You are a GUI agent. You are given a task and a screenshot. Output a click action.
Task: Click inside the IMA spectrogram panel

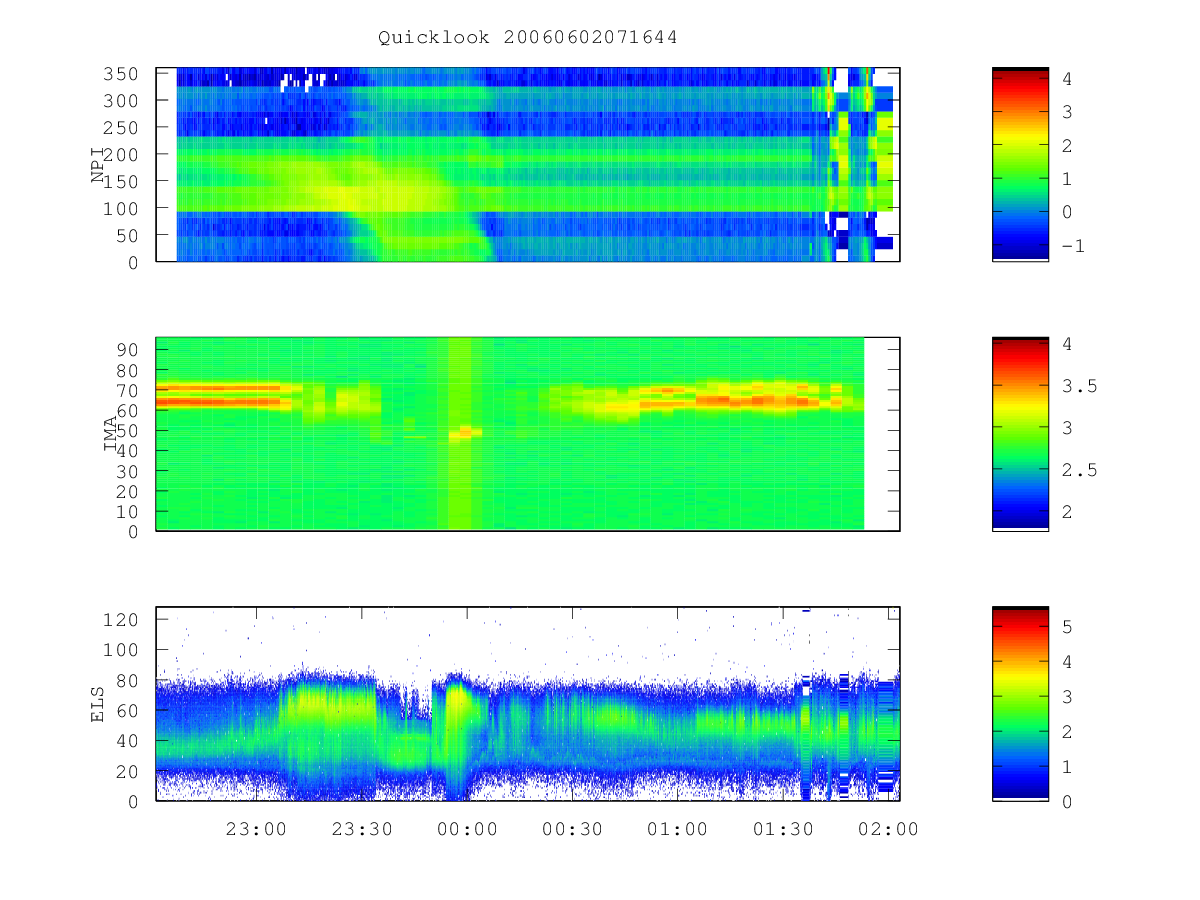pyautogui.click(x=528, y=434)
